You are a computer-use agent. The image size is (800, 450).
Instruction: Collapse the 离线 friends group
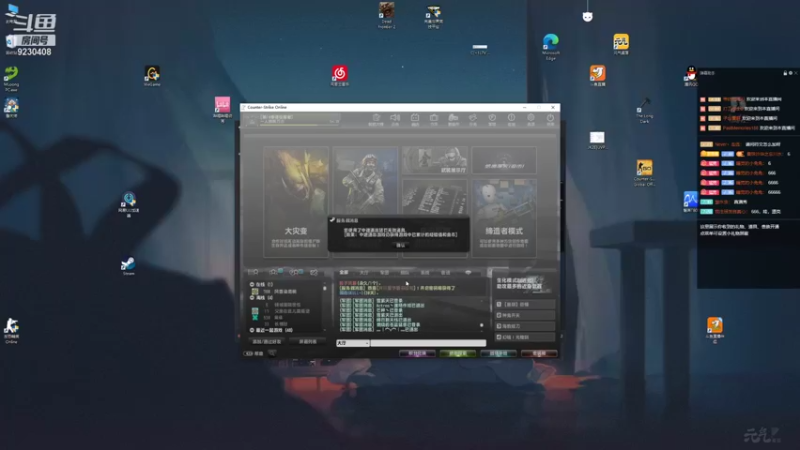(252, 297)
